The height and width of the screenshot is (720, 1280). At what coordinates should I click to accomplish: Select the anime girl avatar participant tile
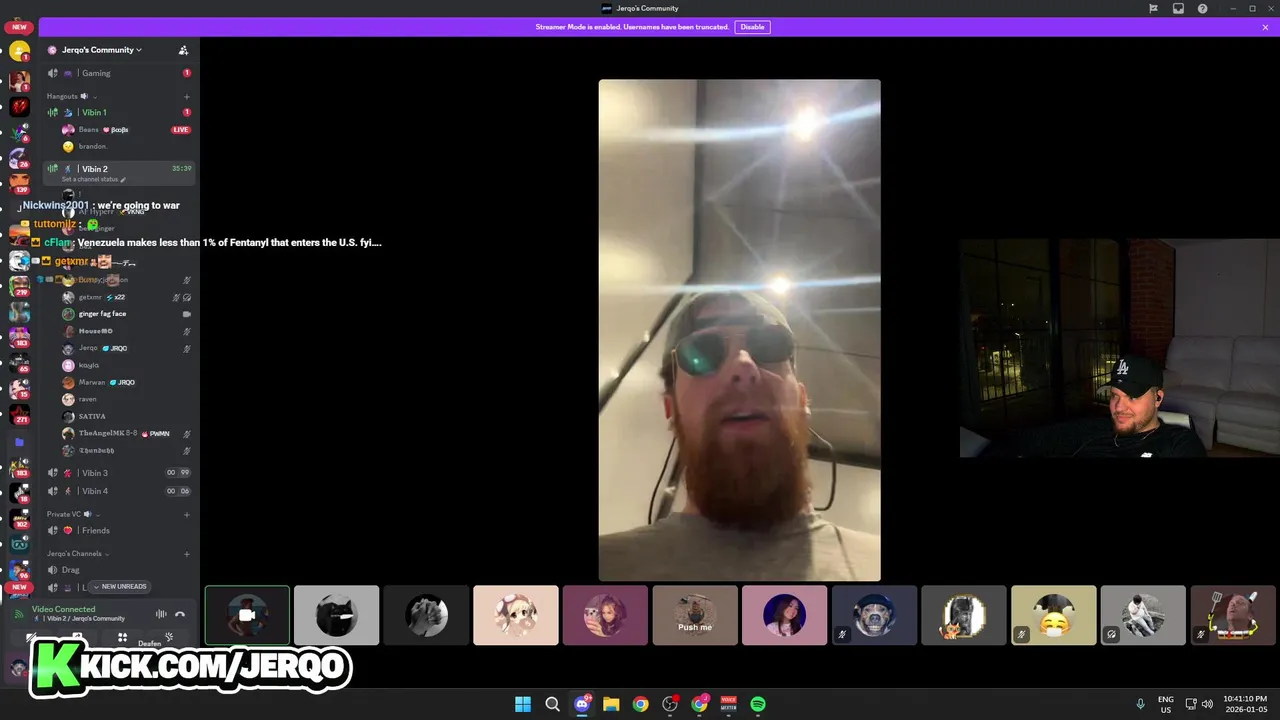point(516,615)
